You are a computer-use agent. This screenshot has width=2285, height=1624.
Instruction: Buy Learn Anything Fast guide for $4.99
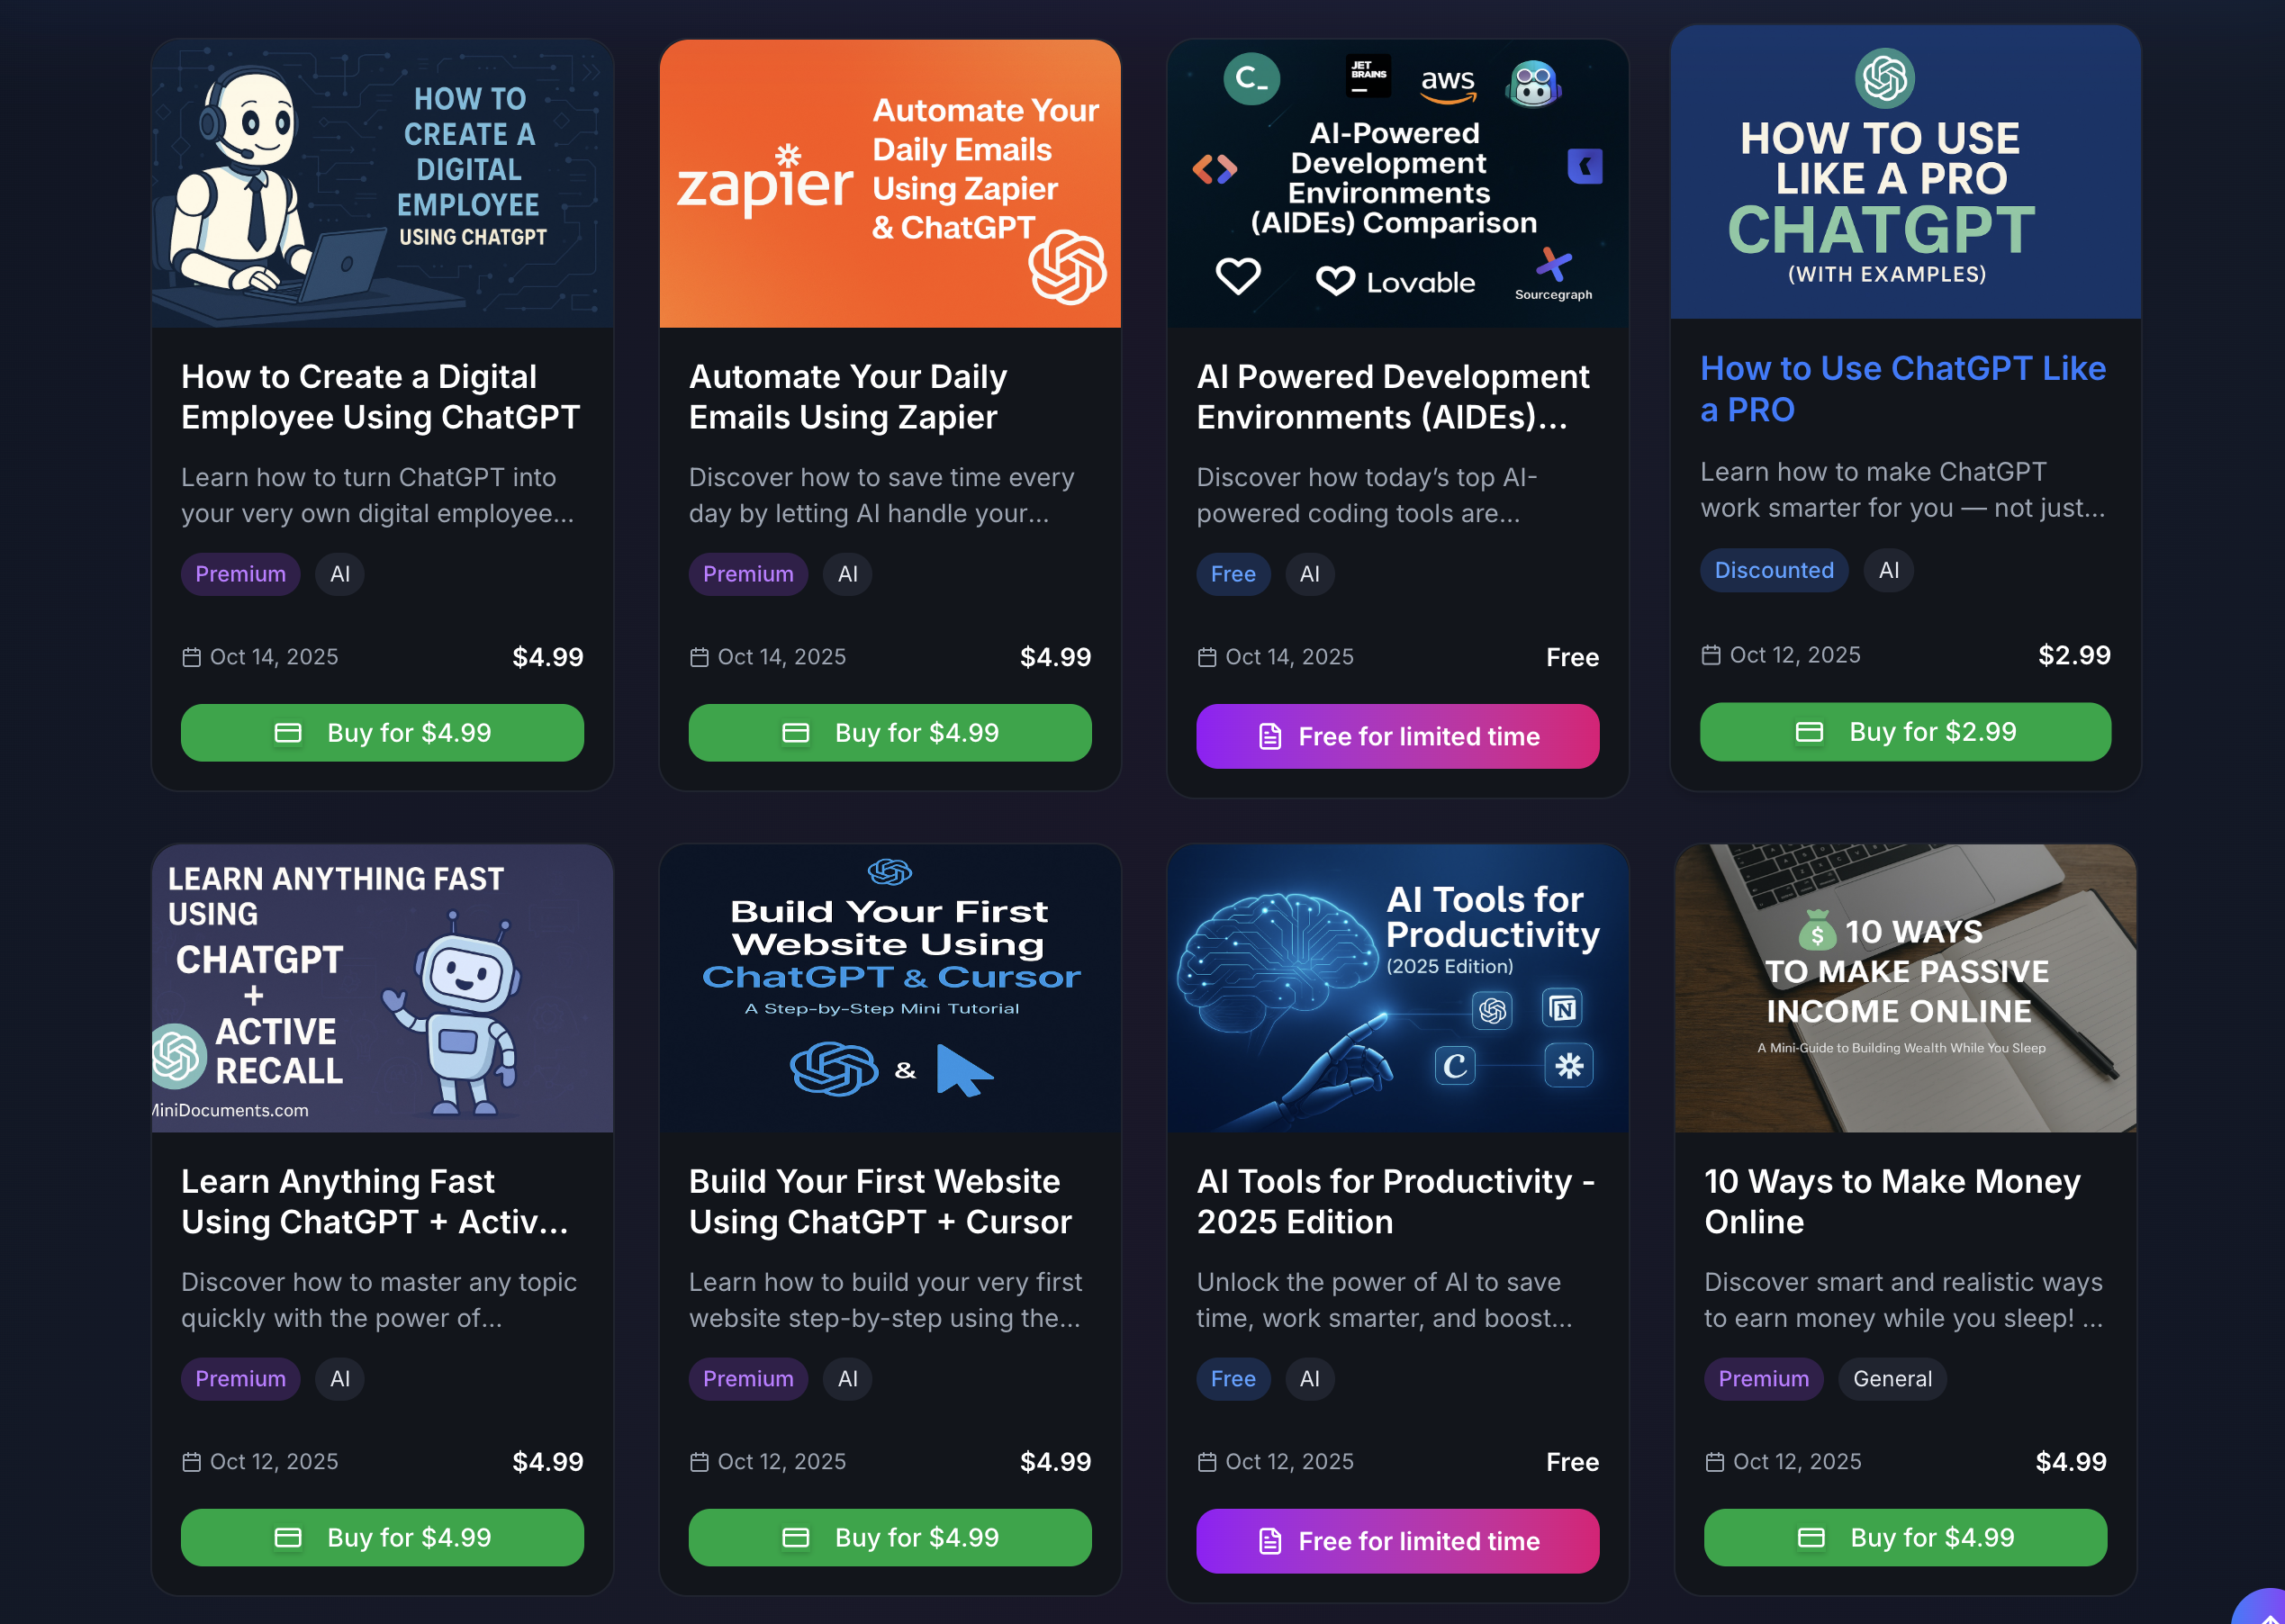click(382, 1538)
